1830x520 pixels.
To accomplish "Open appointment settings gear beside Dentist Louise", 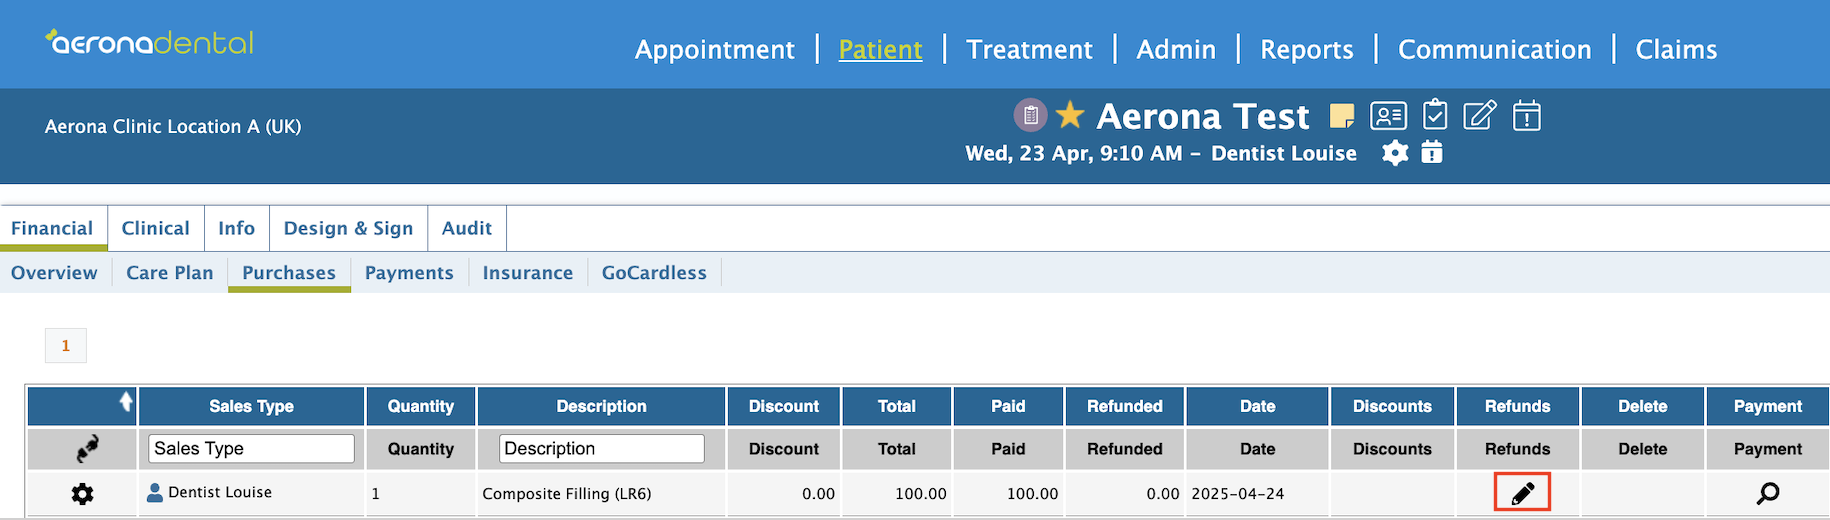I will [x=1395, y=153].
